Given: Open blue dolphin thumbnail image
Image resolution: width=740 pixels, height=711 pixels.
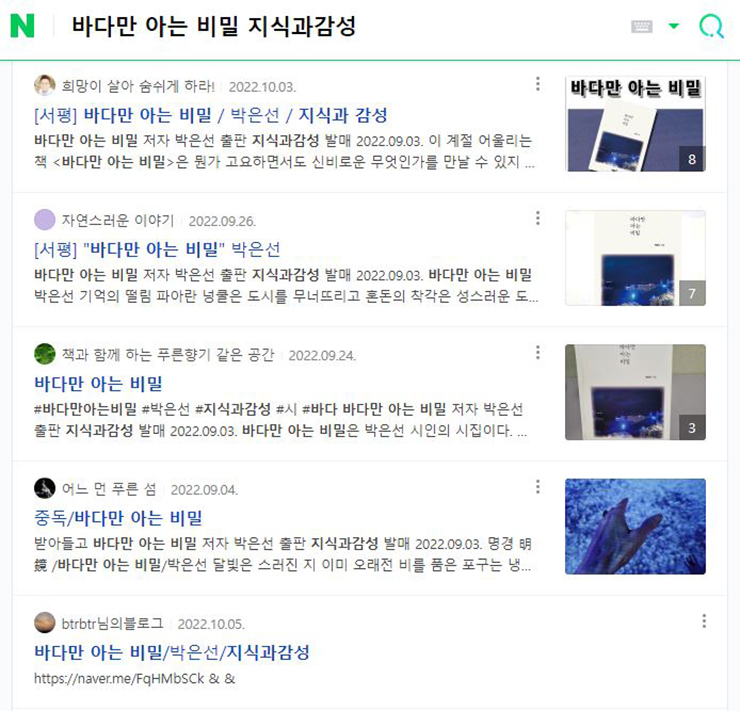Looking at the screenshot, I should (x=635, y=527).
